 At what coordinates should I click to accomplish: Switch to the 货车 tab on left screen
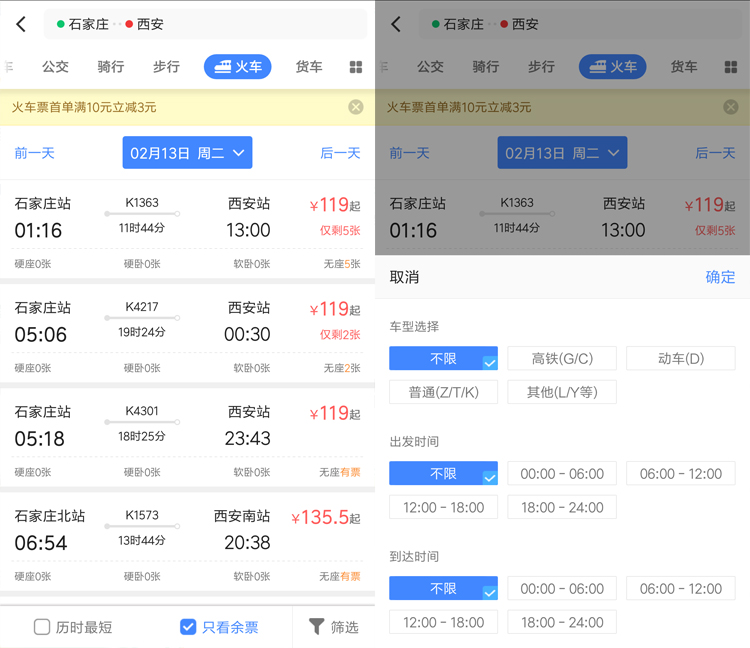tap(309, 67)
